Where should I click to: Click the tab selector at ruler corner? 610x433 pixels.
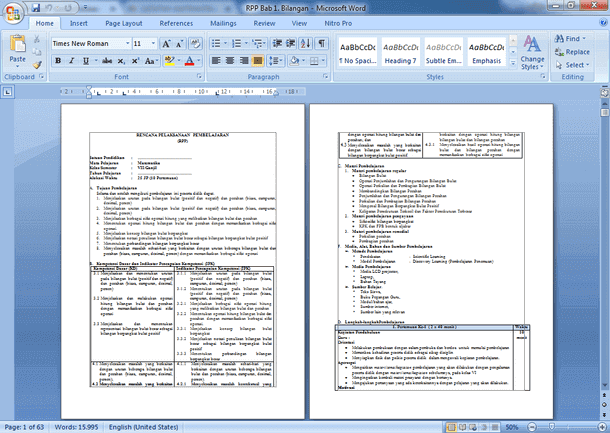coord(8,92)
